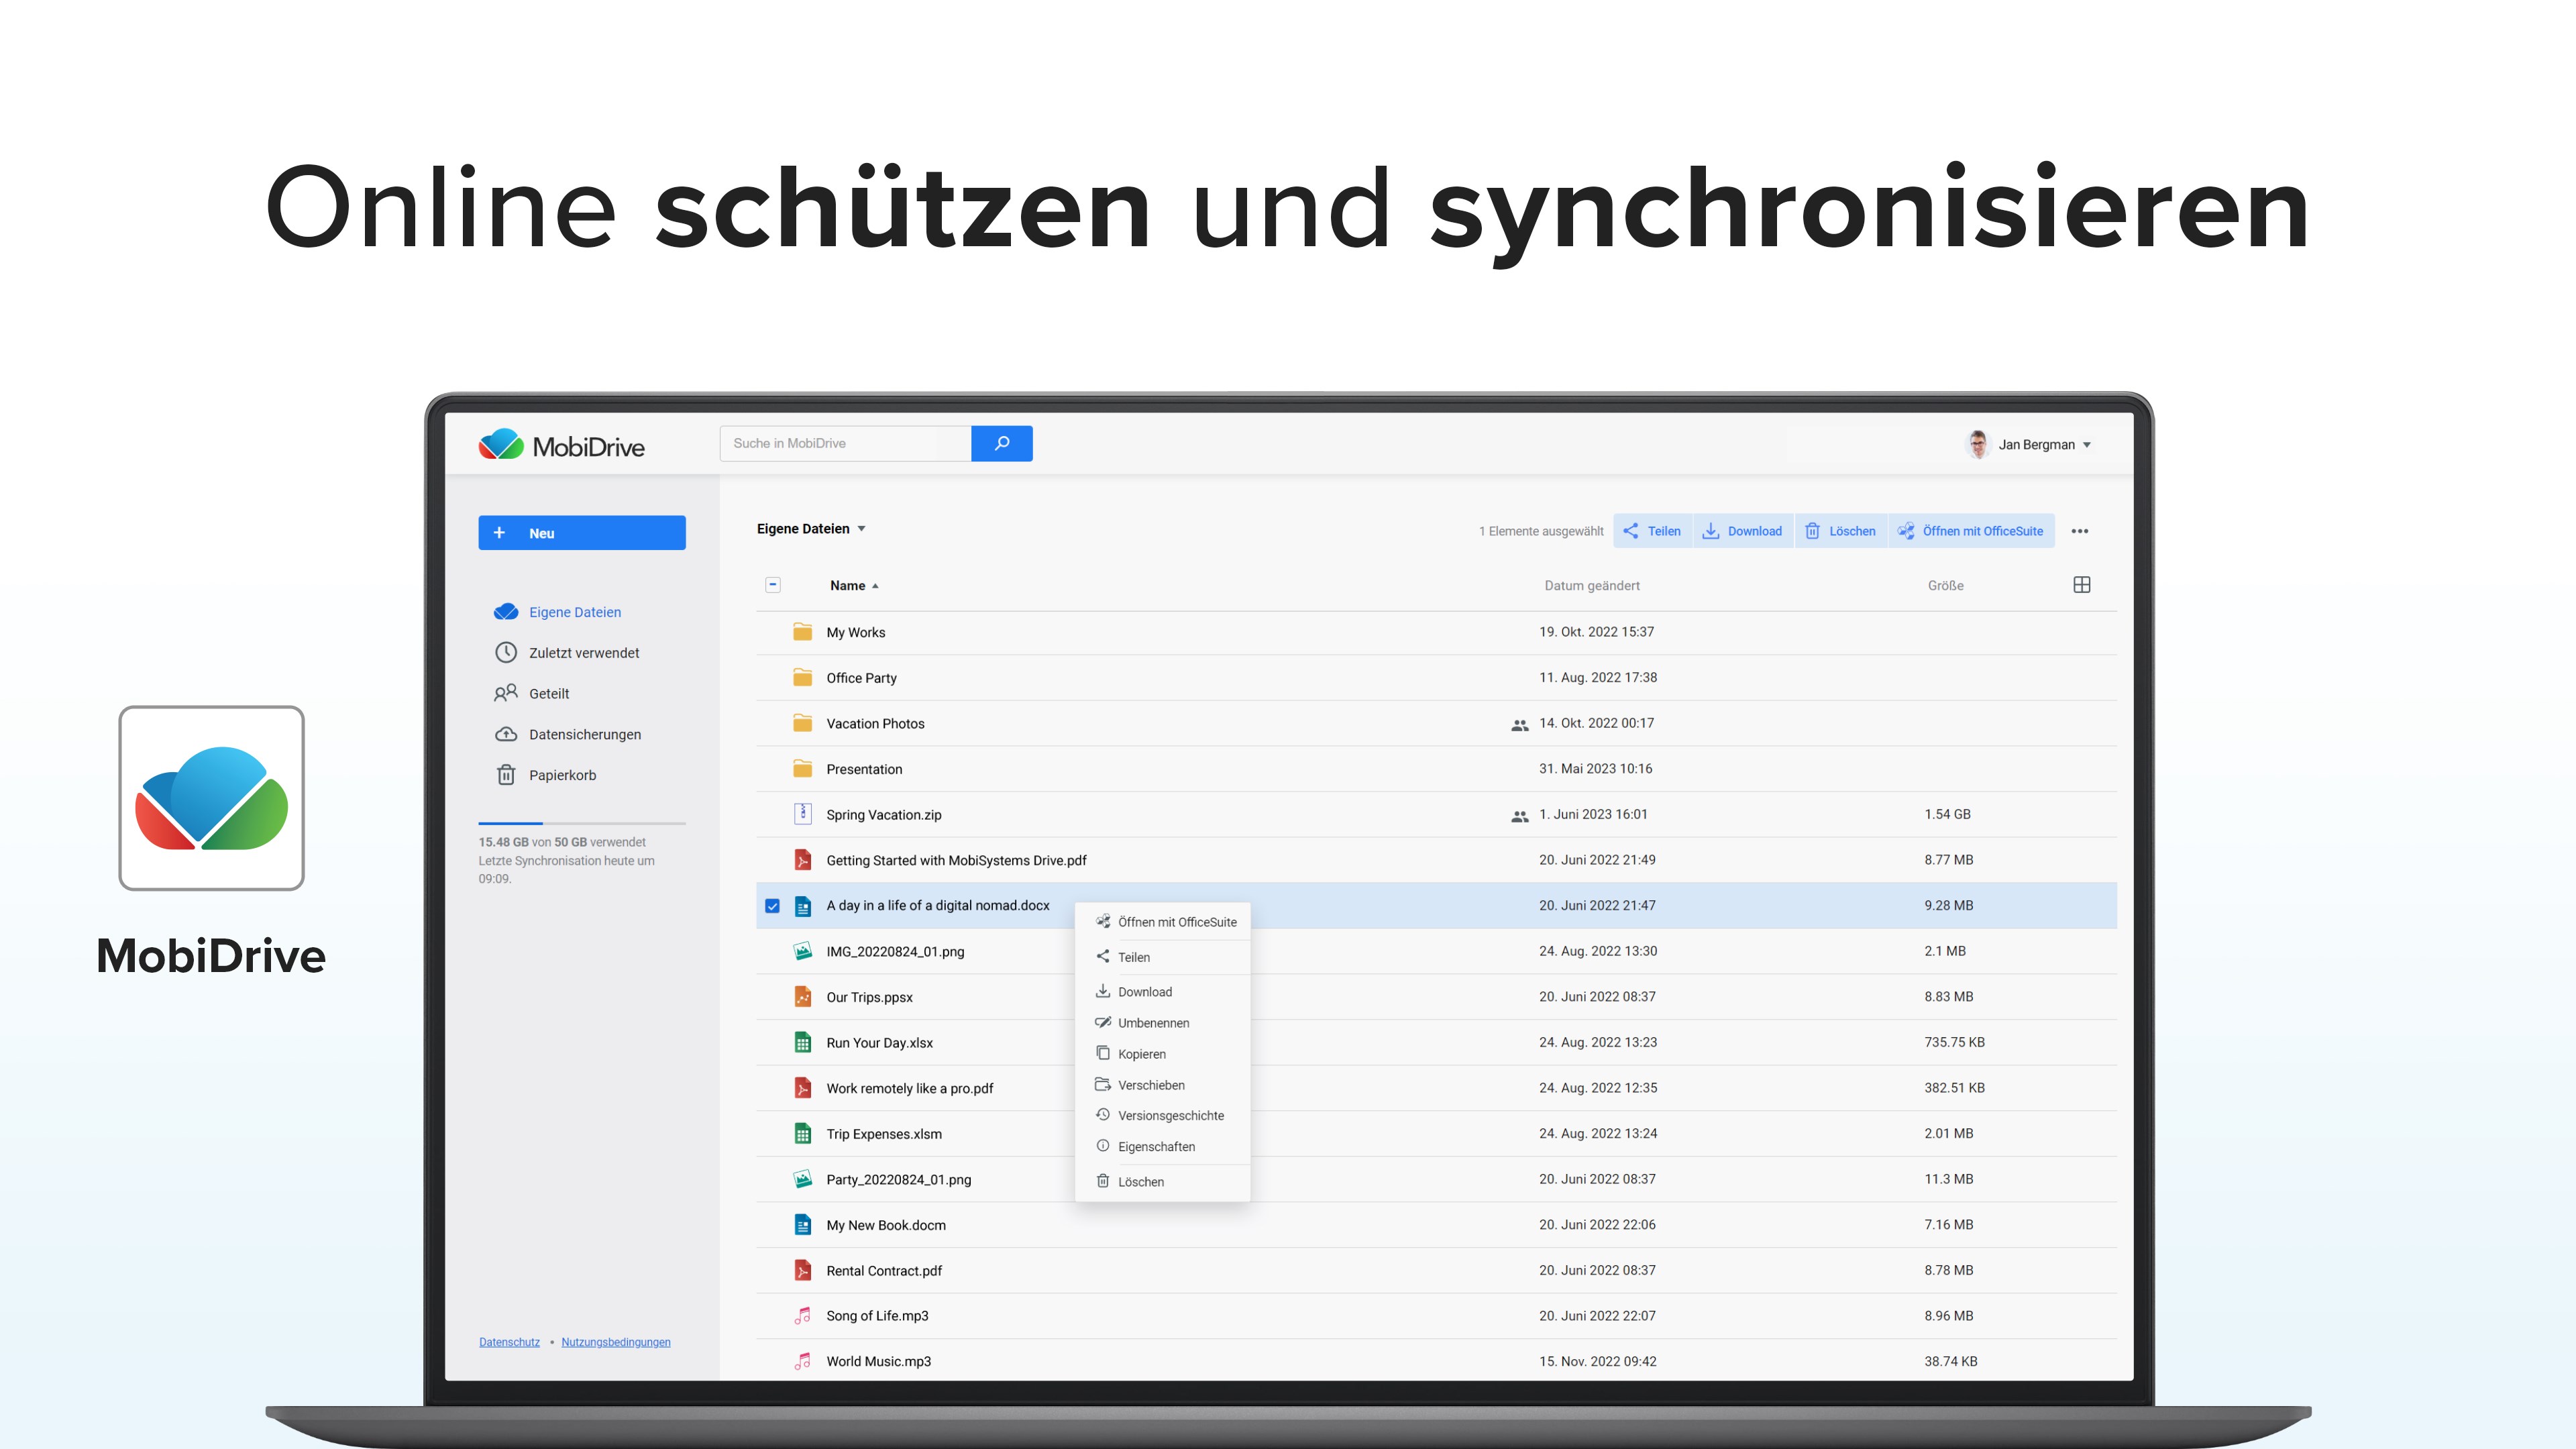The image size is (2576, 1449).
Task: Click the World Music.mp3 music icon
Action: 802,1361
